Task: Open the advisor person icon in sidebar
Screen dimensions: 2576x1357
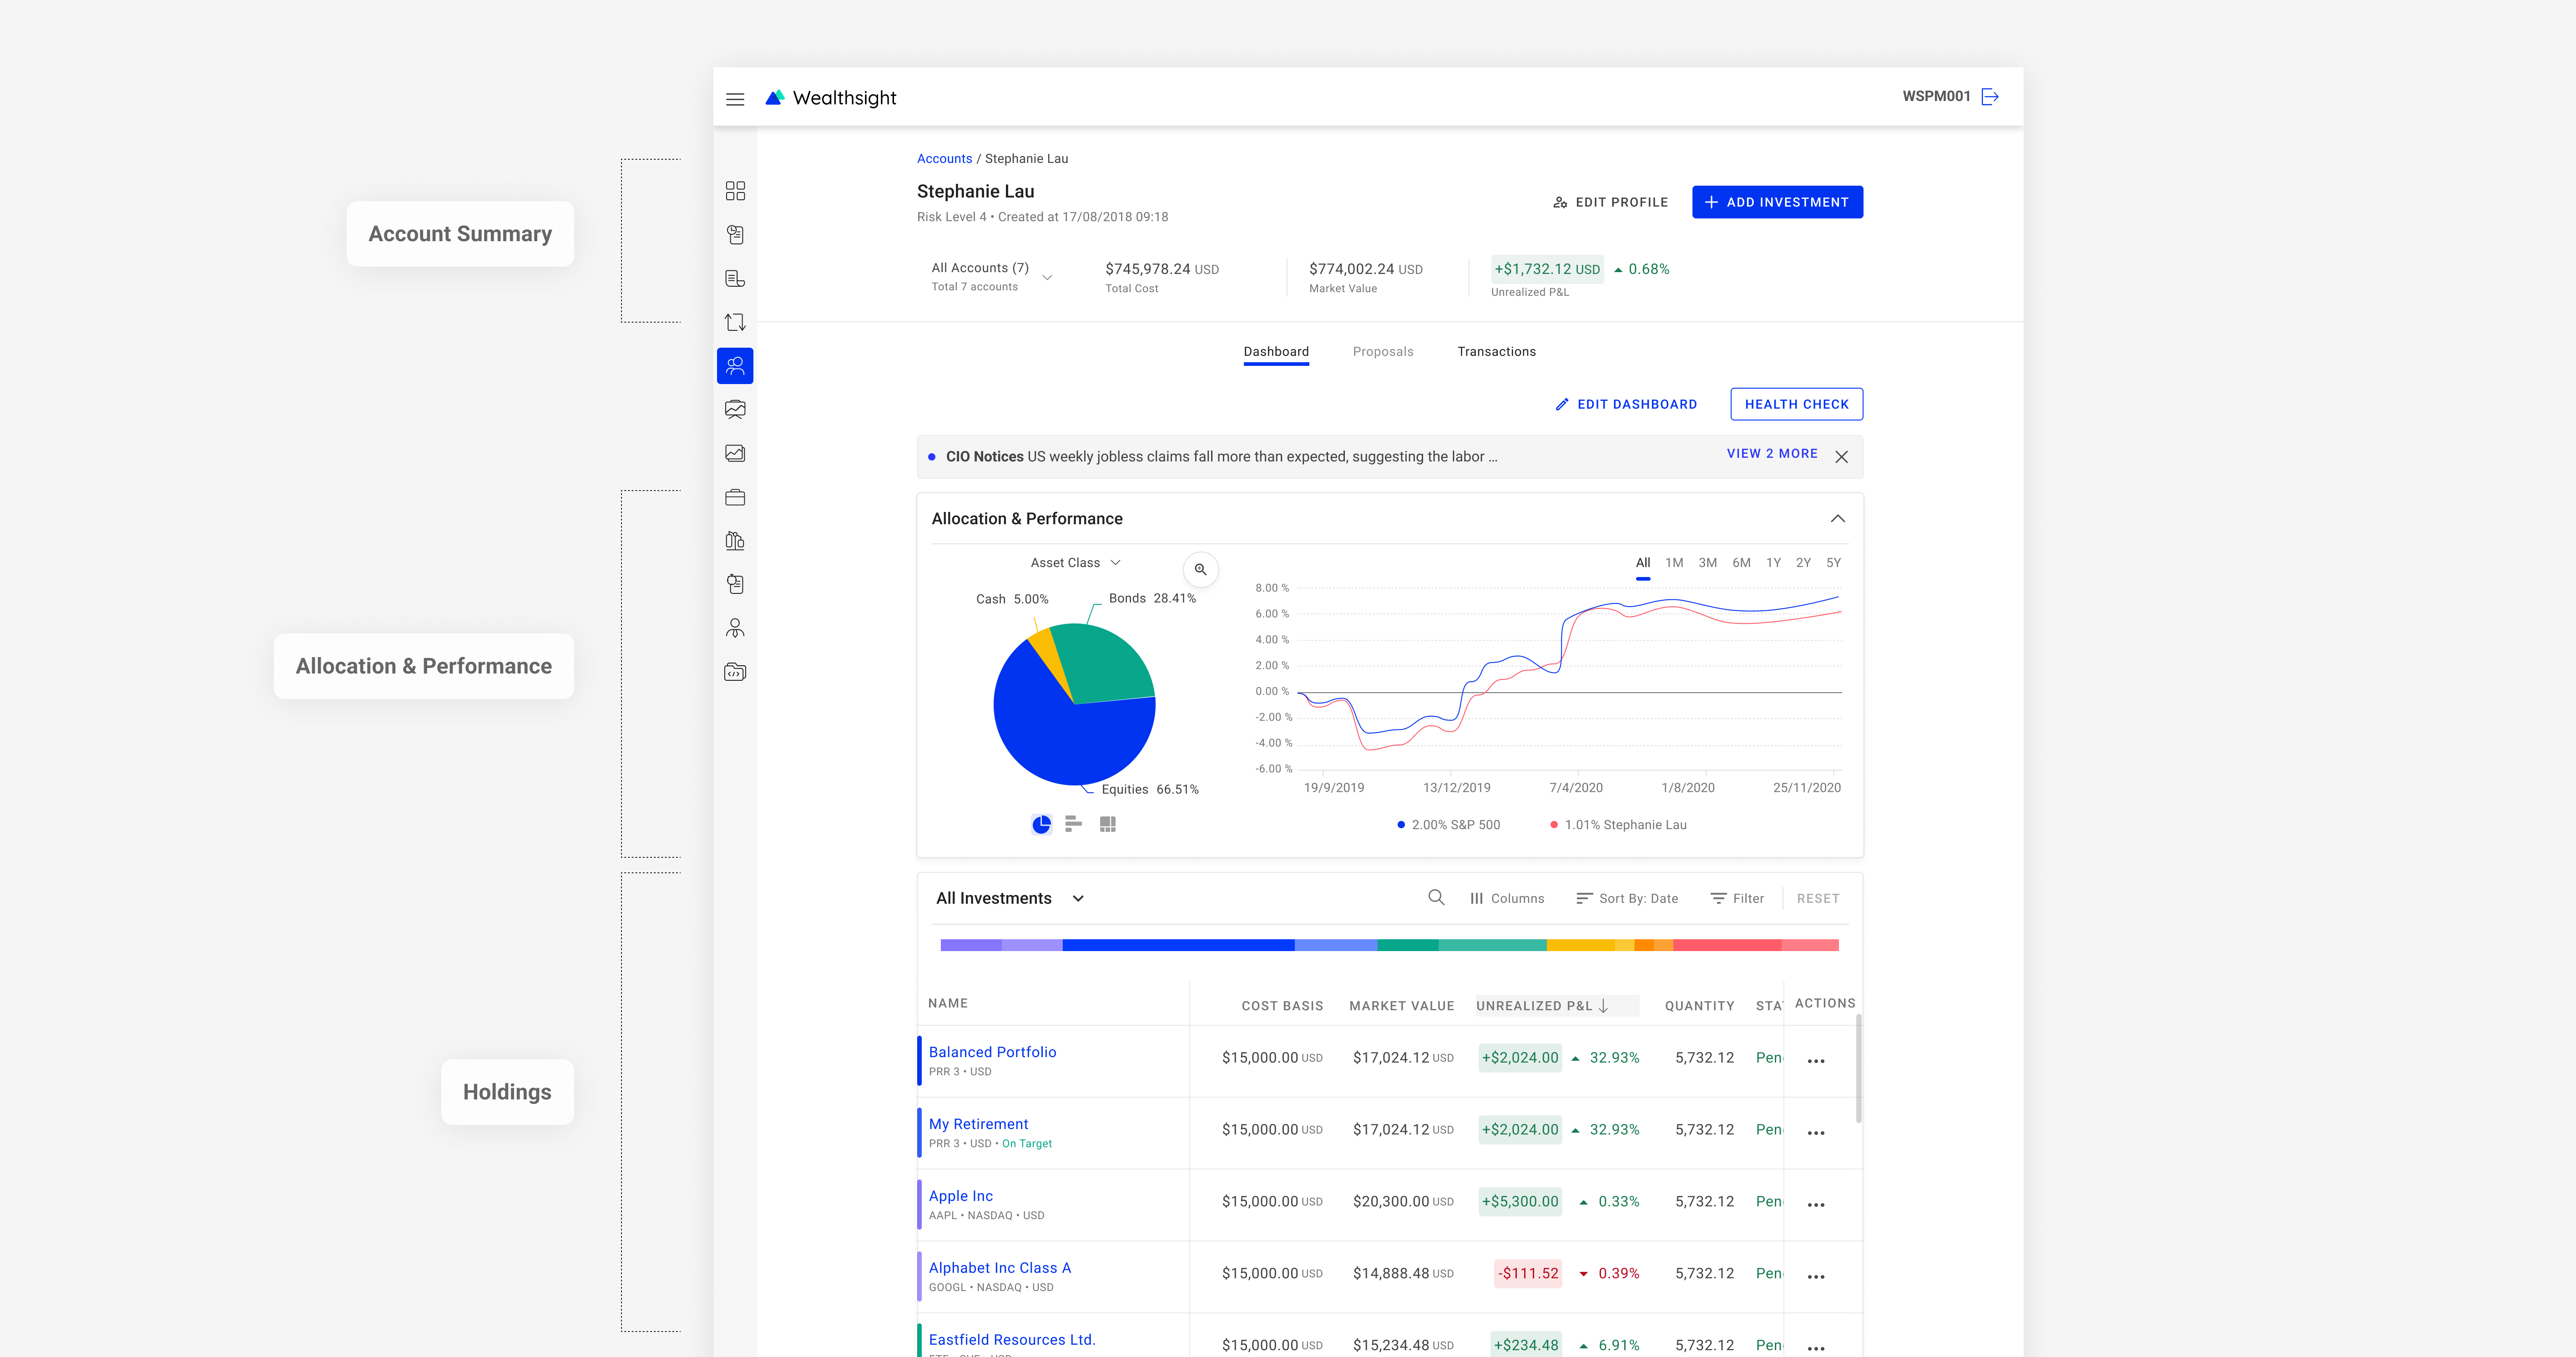Action: [x=735, y=628]
